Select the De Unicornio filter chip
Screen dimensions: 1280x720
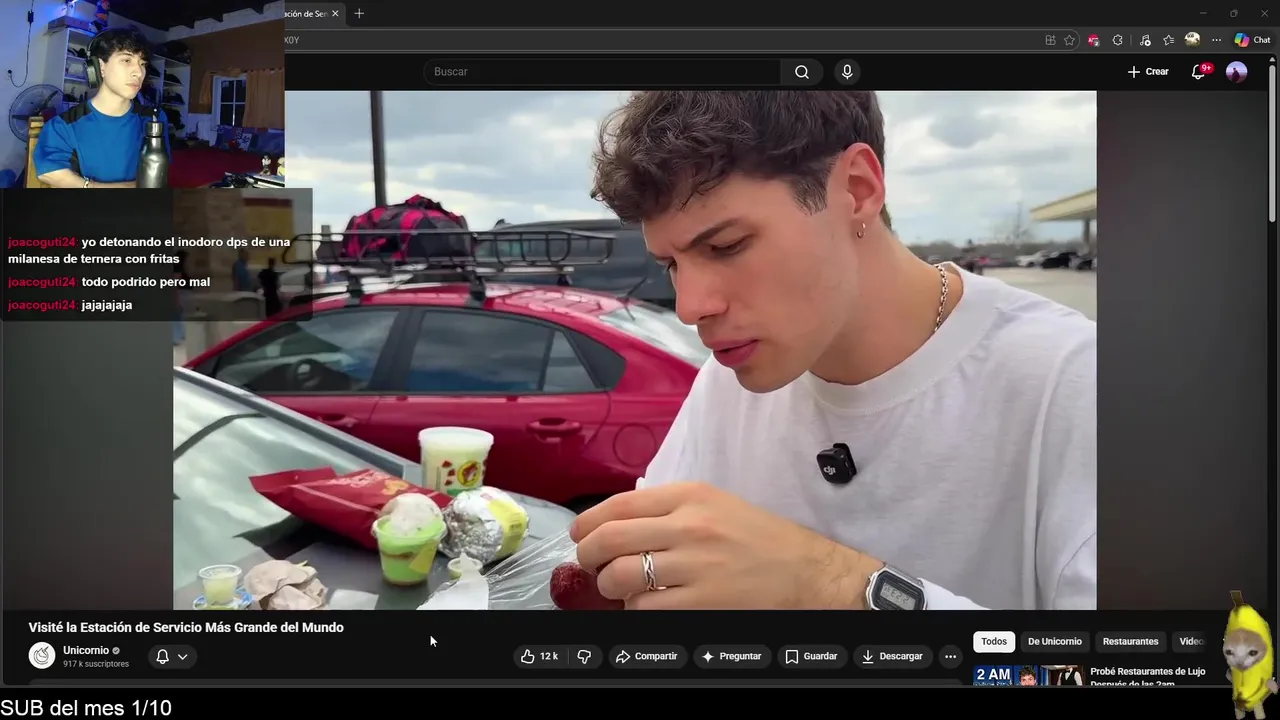point(1055,642)
